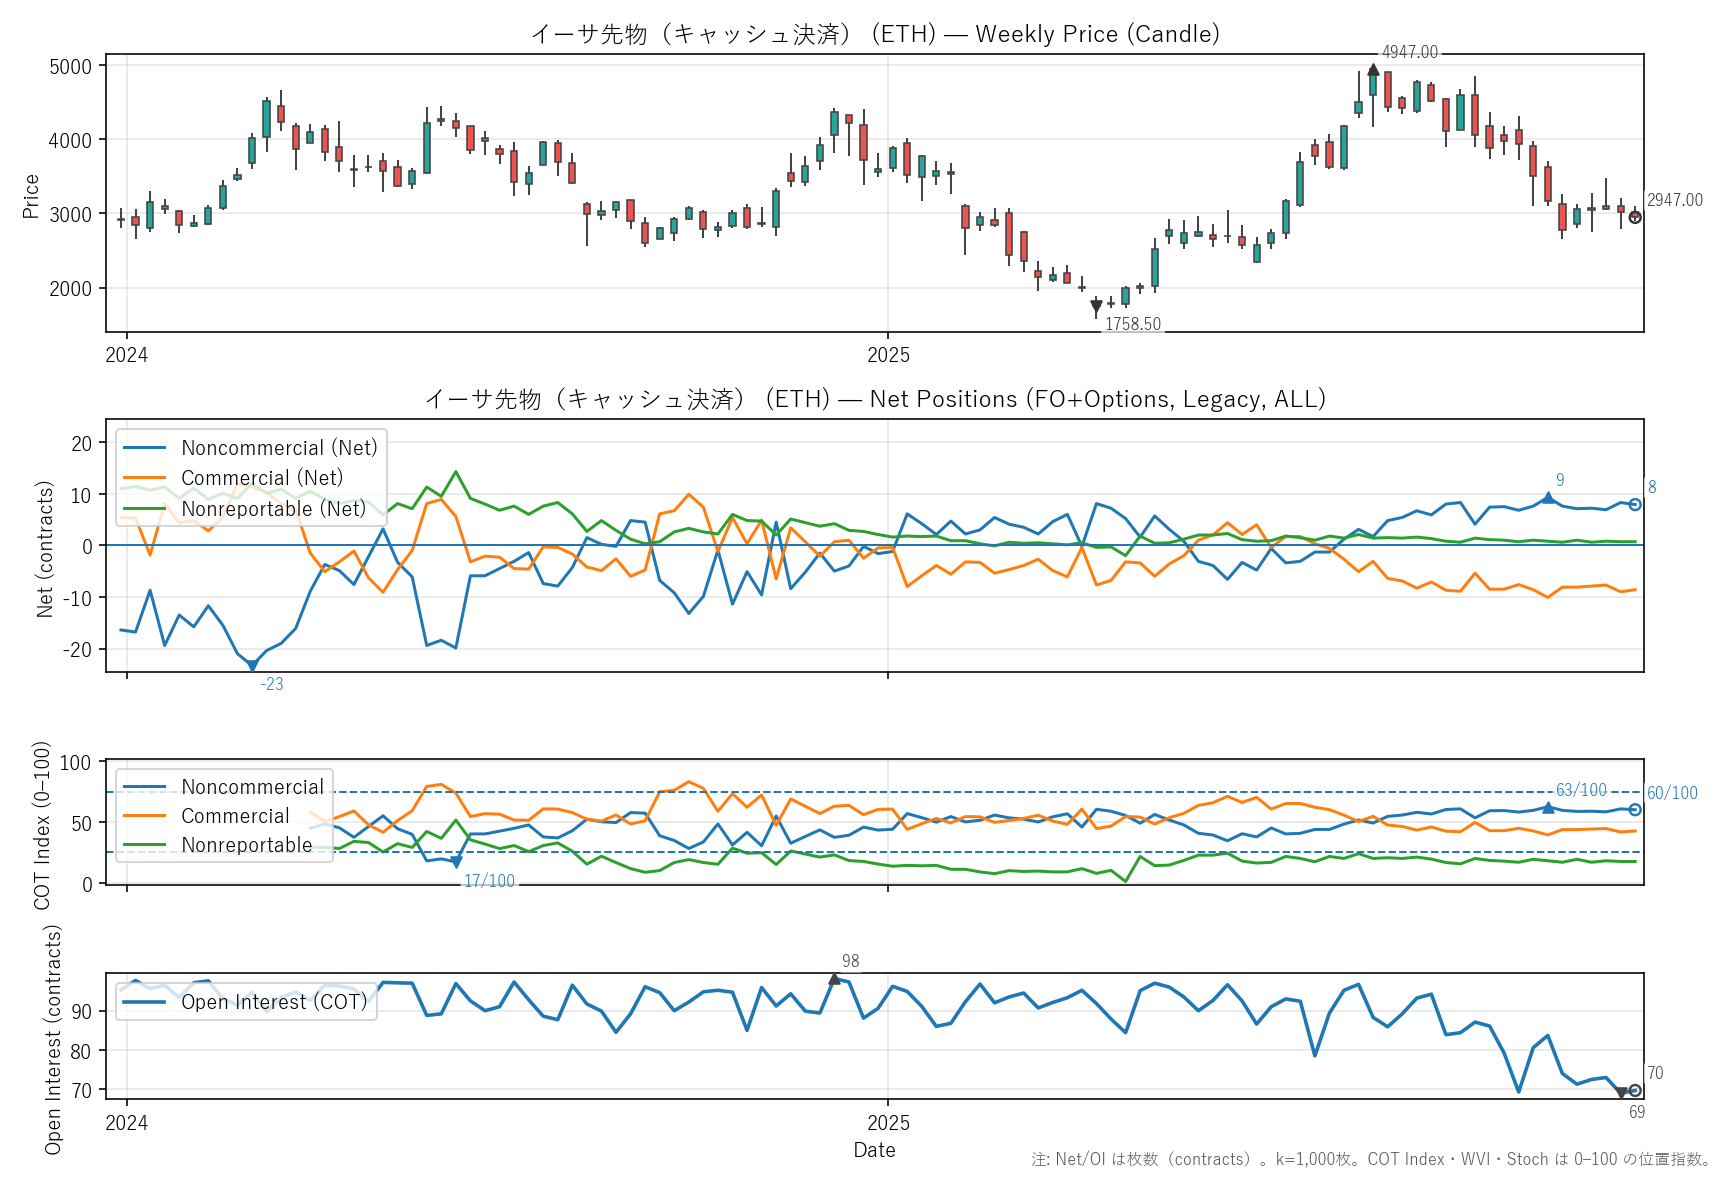Image resolution: width=1728 pixels, height=1180 pixels.
Task: Click the Net Positions chart title
Action: tap(874, 399)
